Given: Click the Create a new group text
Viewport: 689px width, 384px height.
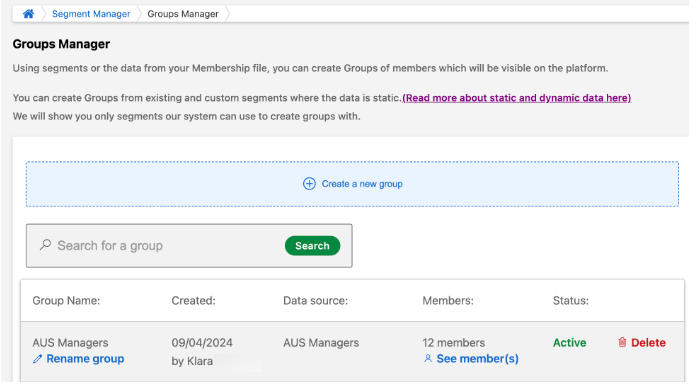Looking at the screenshot, I should (362, 184).
